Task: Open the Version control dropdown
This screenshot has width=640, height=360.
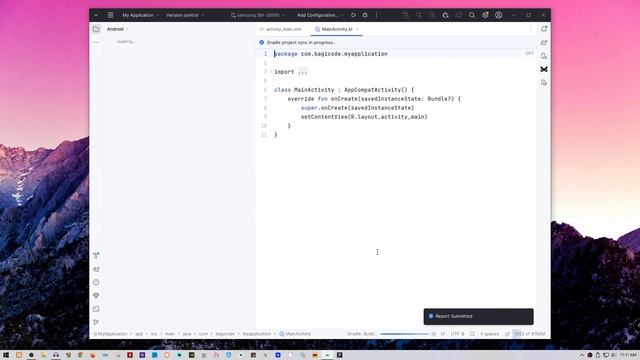Action: (184, 15)
